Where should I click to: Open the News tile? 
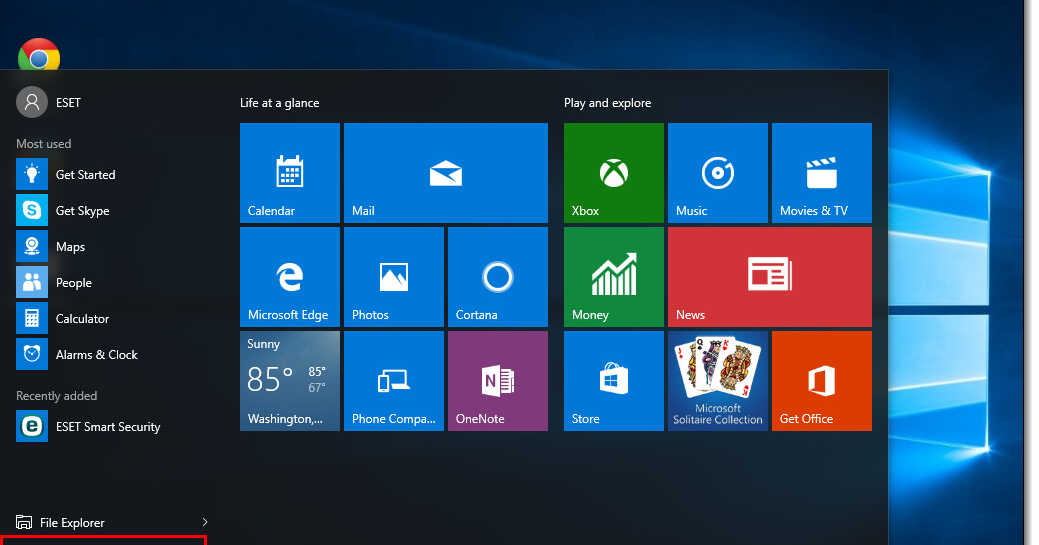coord(770,276)
